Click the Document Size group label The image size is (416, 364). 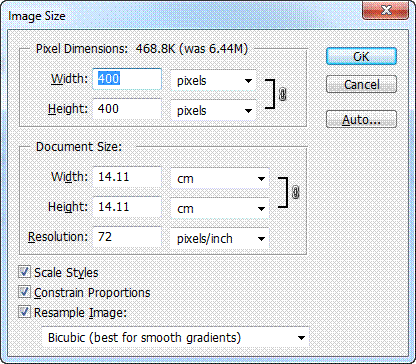click(x=79, y=147)
